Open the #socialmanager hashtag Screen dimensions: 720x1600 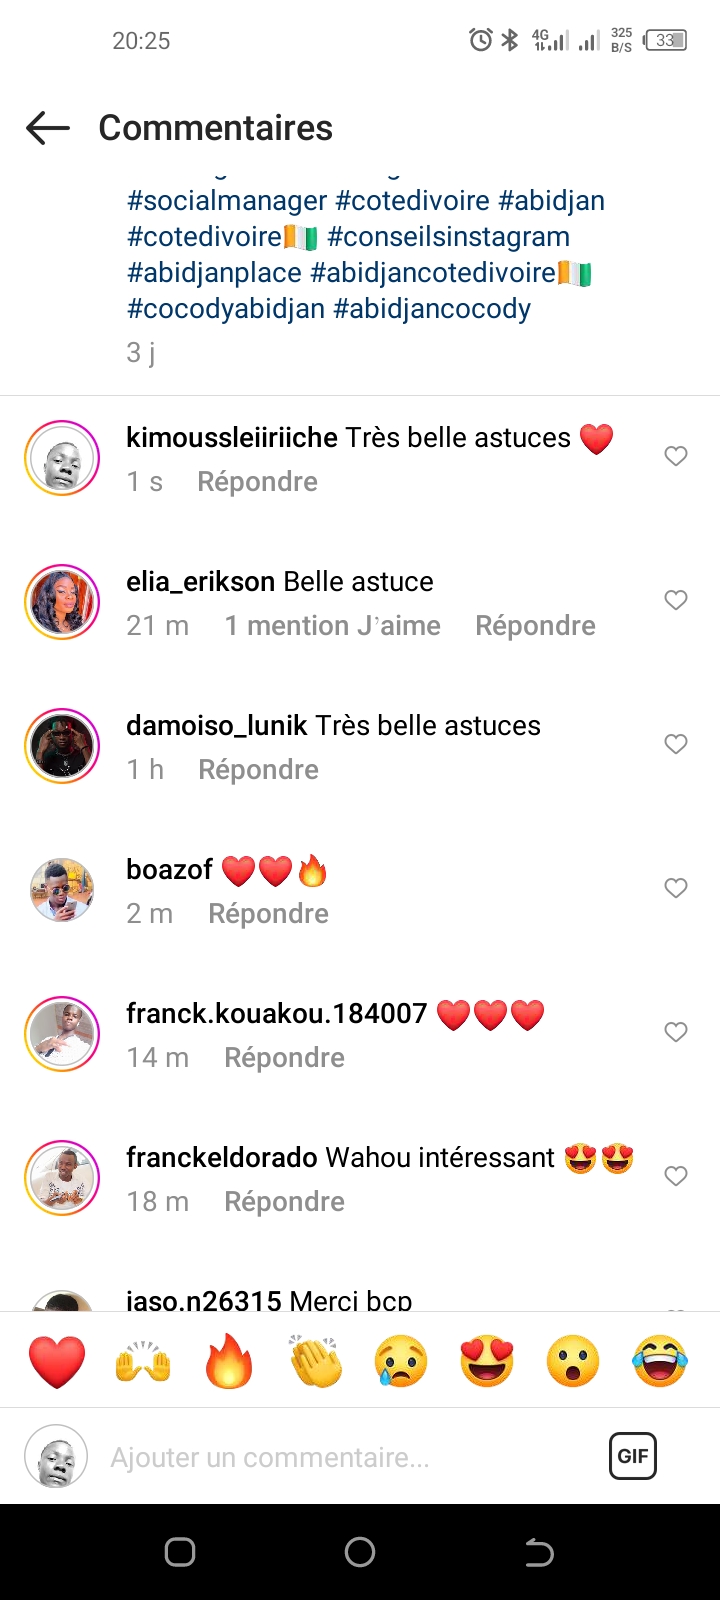[x=227, y=200]
